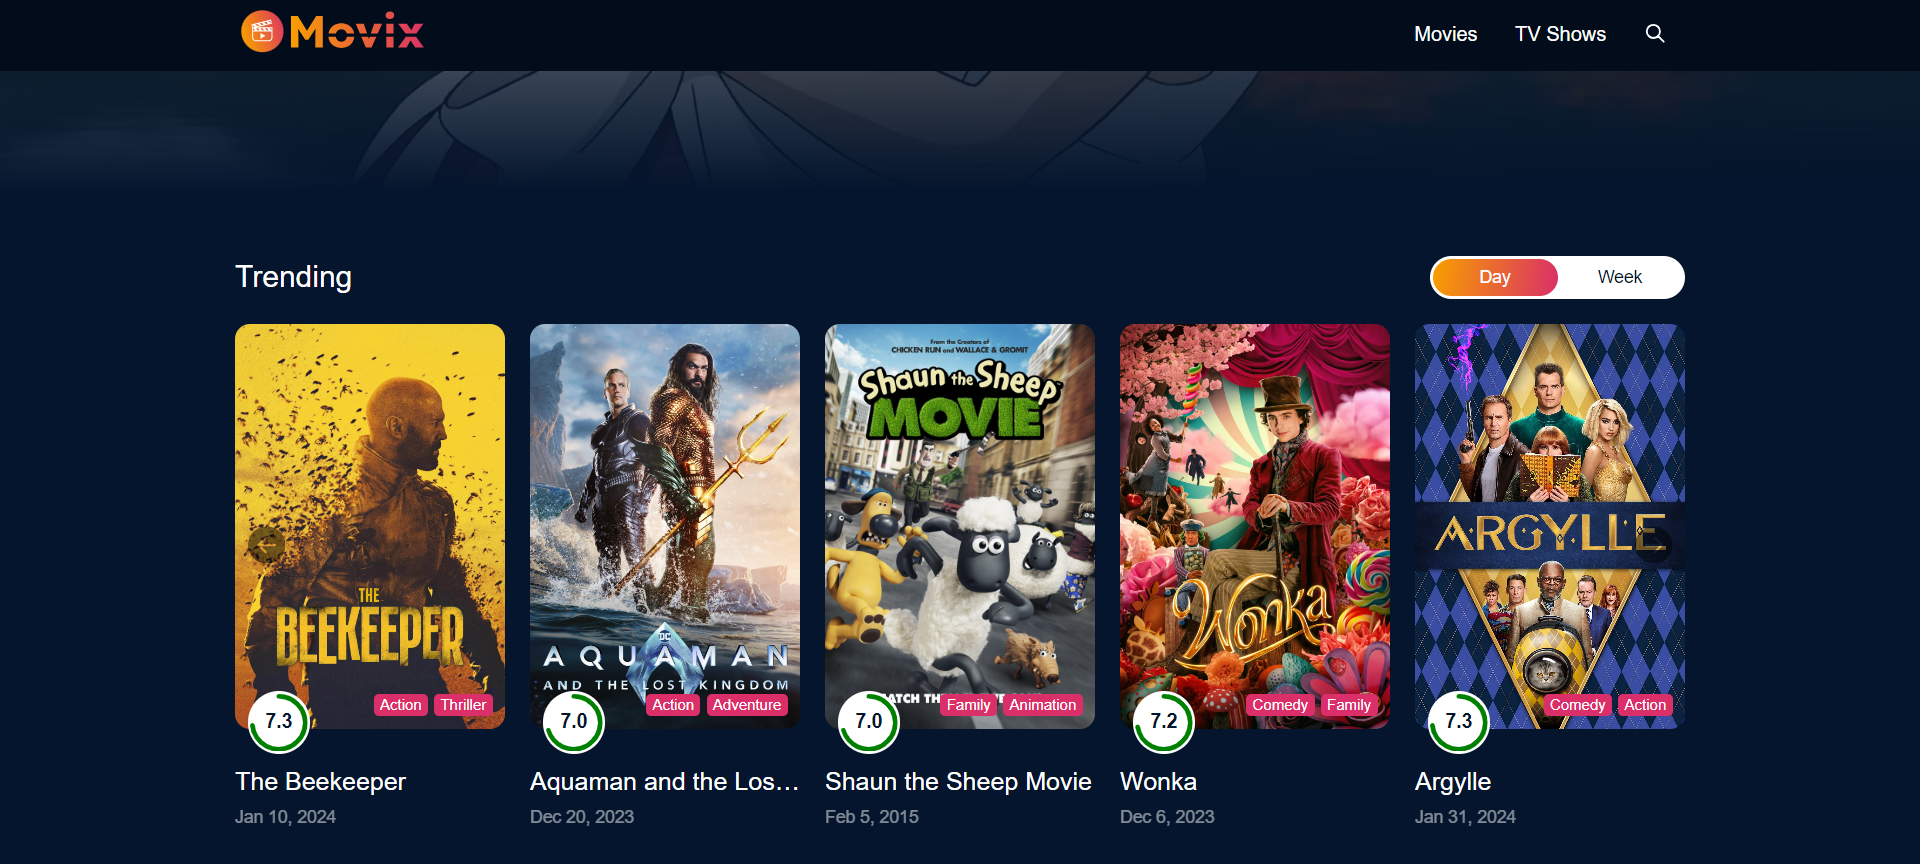
Task: Click the right carousel arrow on Argylle poster
Action: pyautogui.click(x=1653, y=544)
